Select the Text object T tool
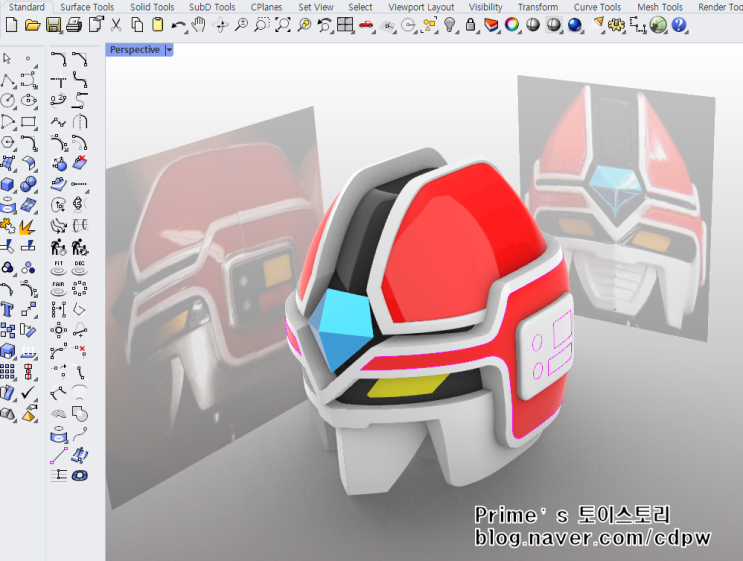Viewport: 743px width, 561px height. click(8, 309)
